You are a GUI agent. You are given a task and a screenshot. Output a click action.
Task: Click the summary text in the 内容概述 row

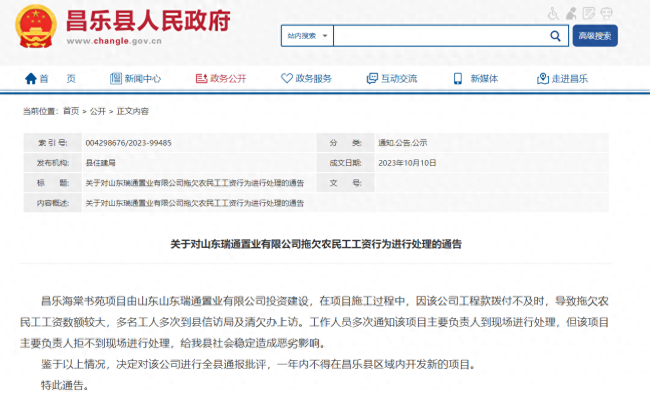195,203
